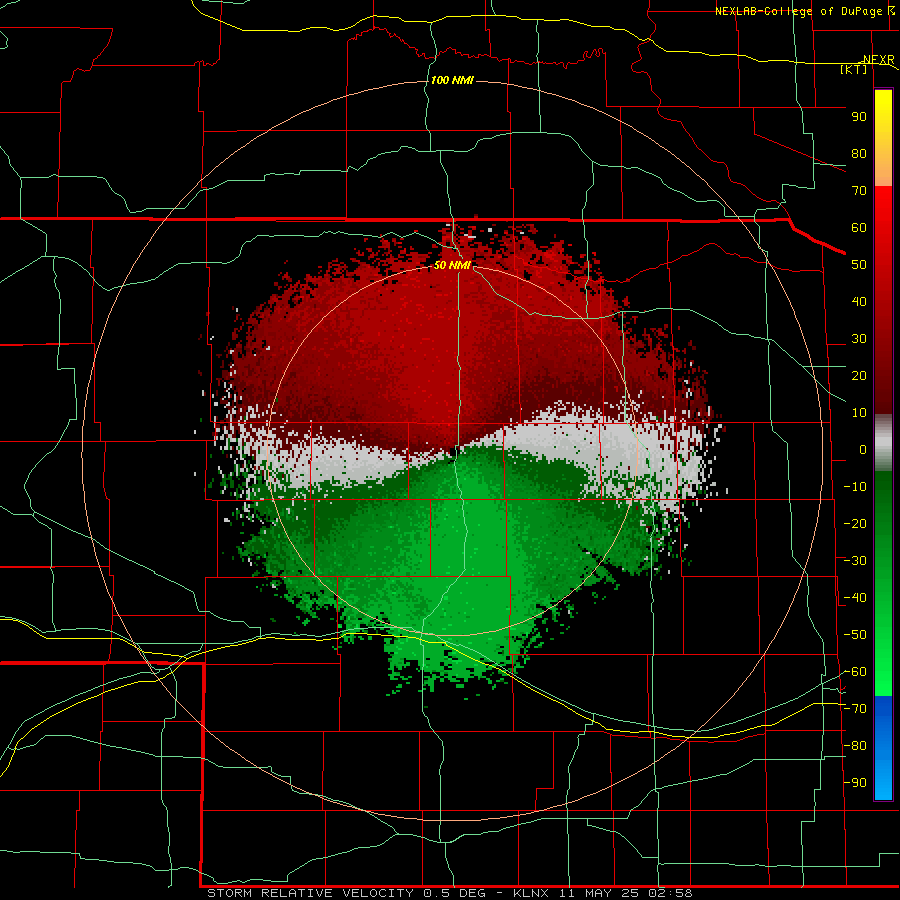Screen dimensions: 900x900
Task: Click the "STORM RELATIVE VELOCITY 0.5 DEG" caption
Action: coord(346,893)
